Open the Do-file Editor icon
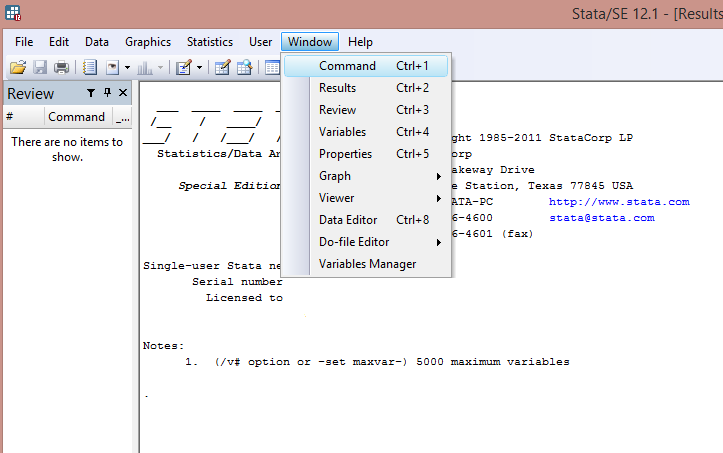This screenshot has height=453, width=723. tap(184, 67)
